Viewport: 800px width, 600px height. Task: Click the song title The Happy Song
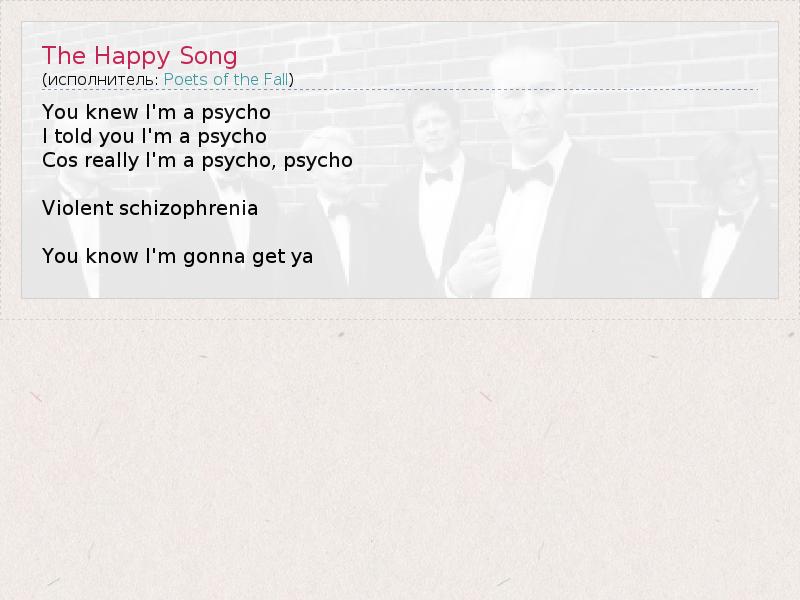139,56
